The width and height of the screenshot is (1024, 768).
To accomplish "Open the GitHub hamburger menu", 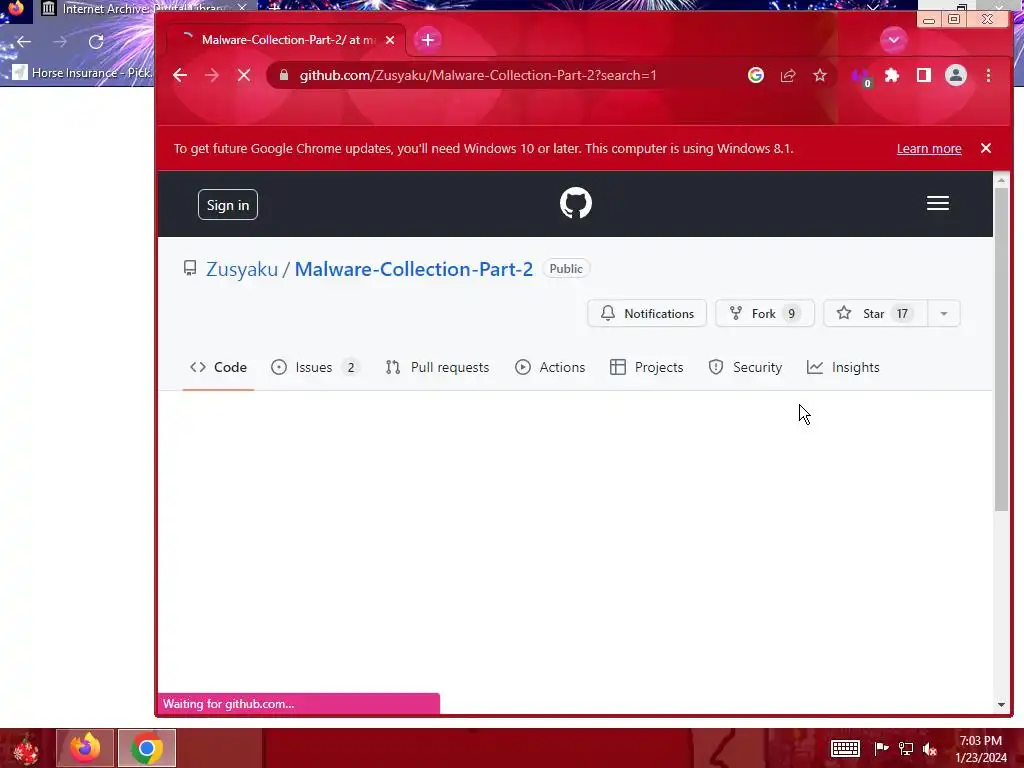I will (937, 203).
